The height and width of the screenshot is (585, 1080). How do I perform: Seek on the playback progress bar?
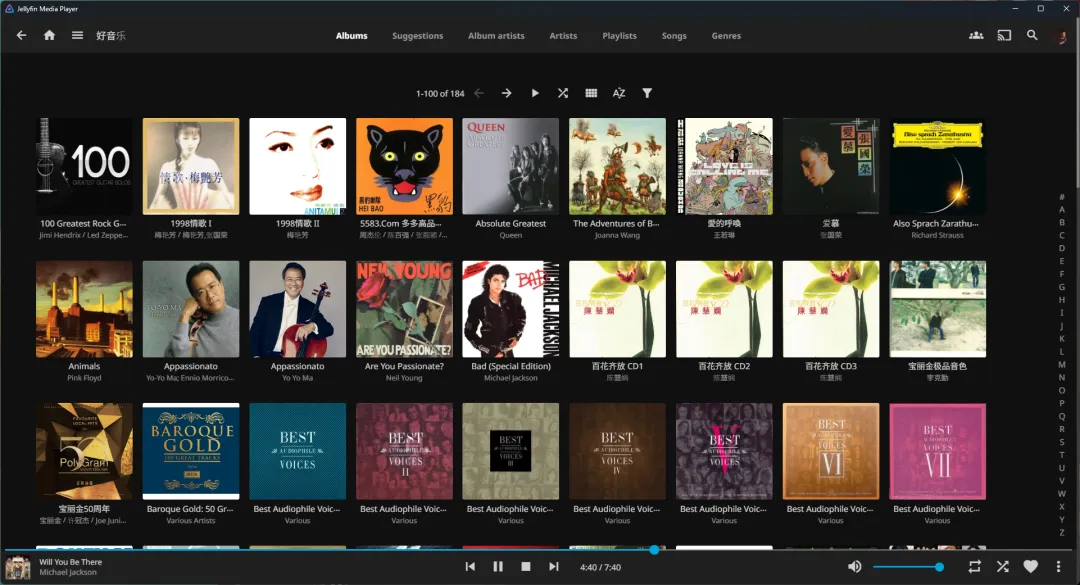[x=540, y=550]
